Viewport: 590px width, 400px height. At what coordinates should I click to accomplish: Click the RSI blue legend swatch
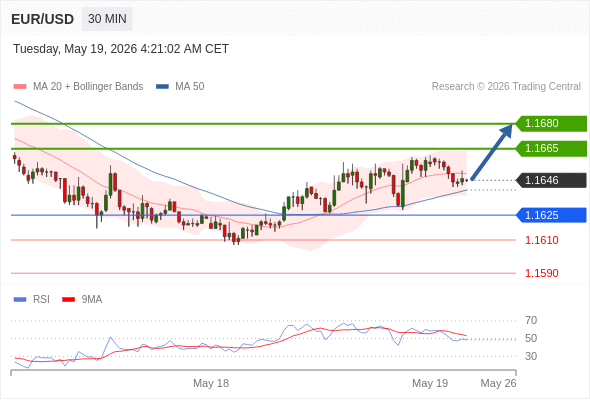tap(20, 300)
